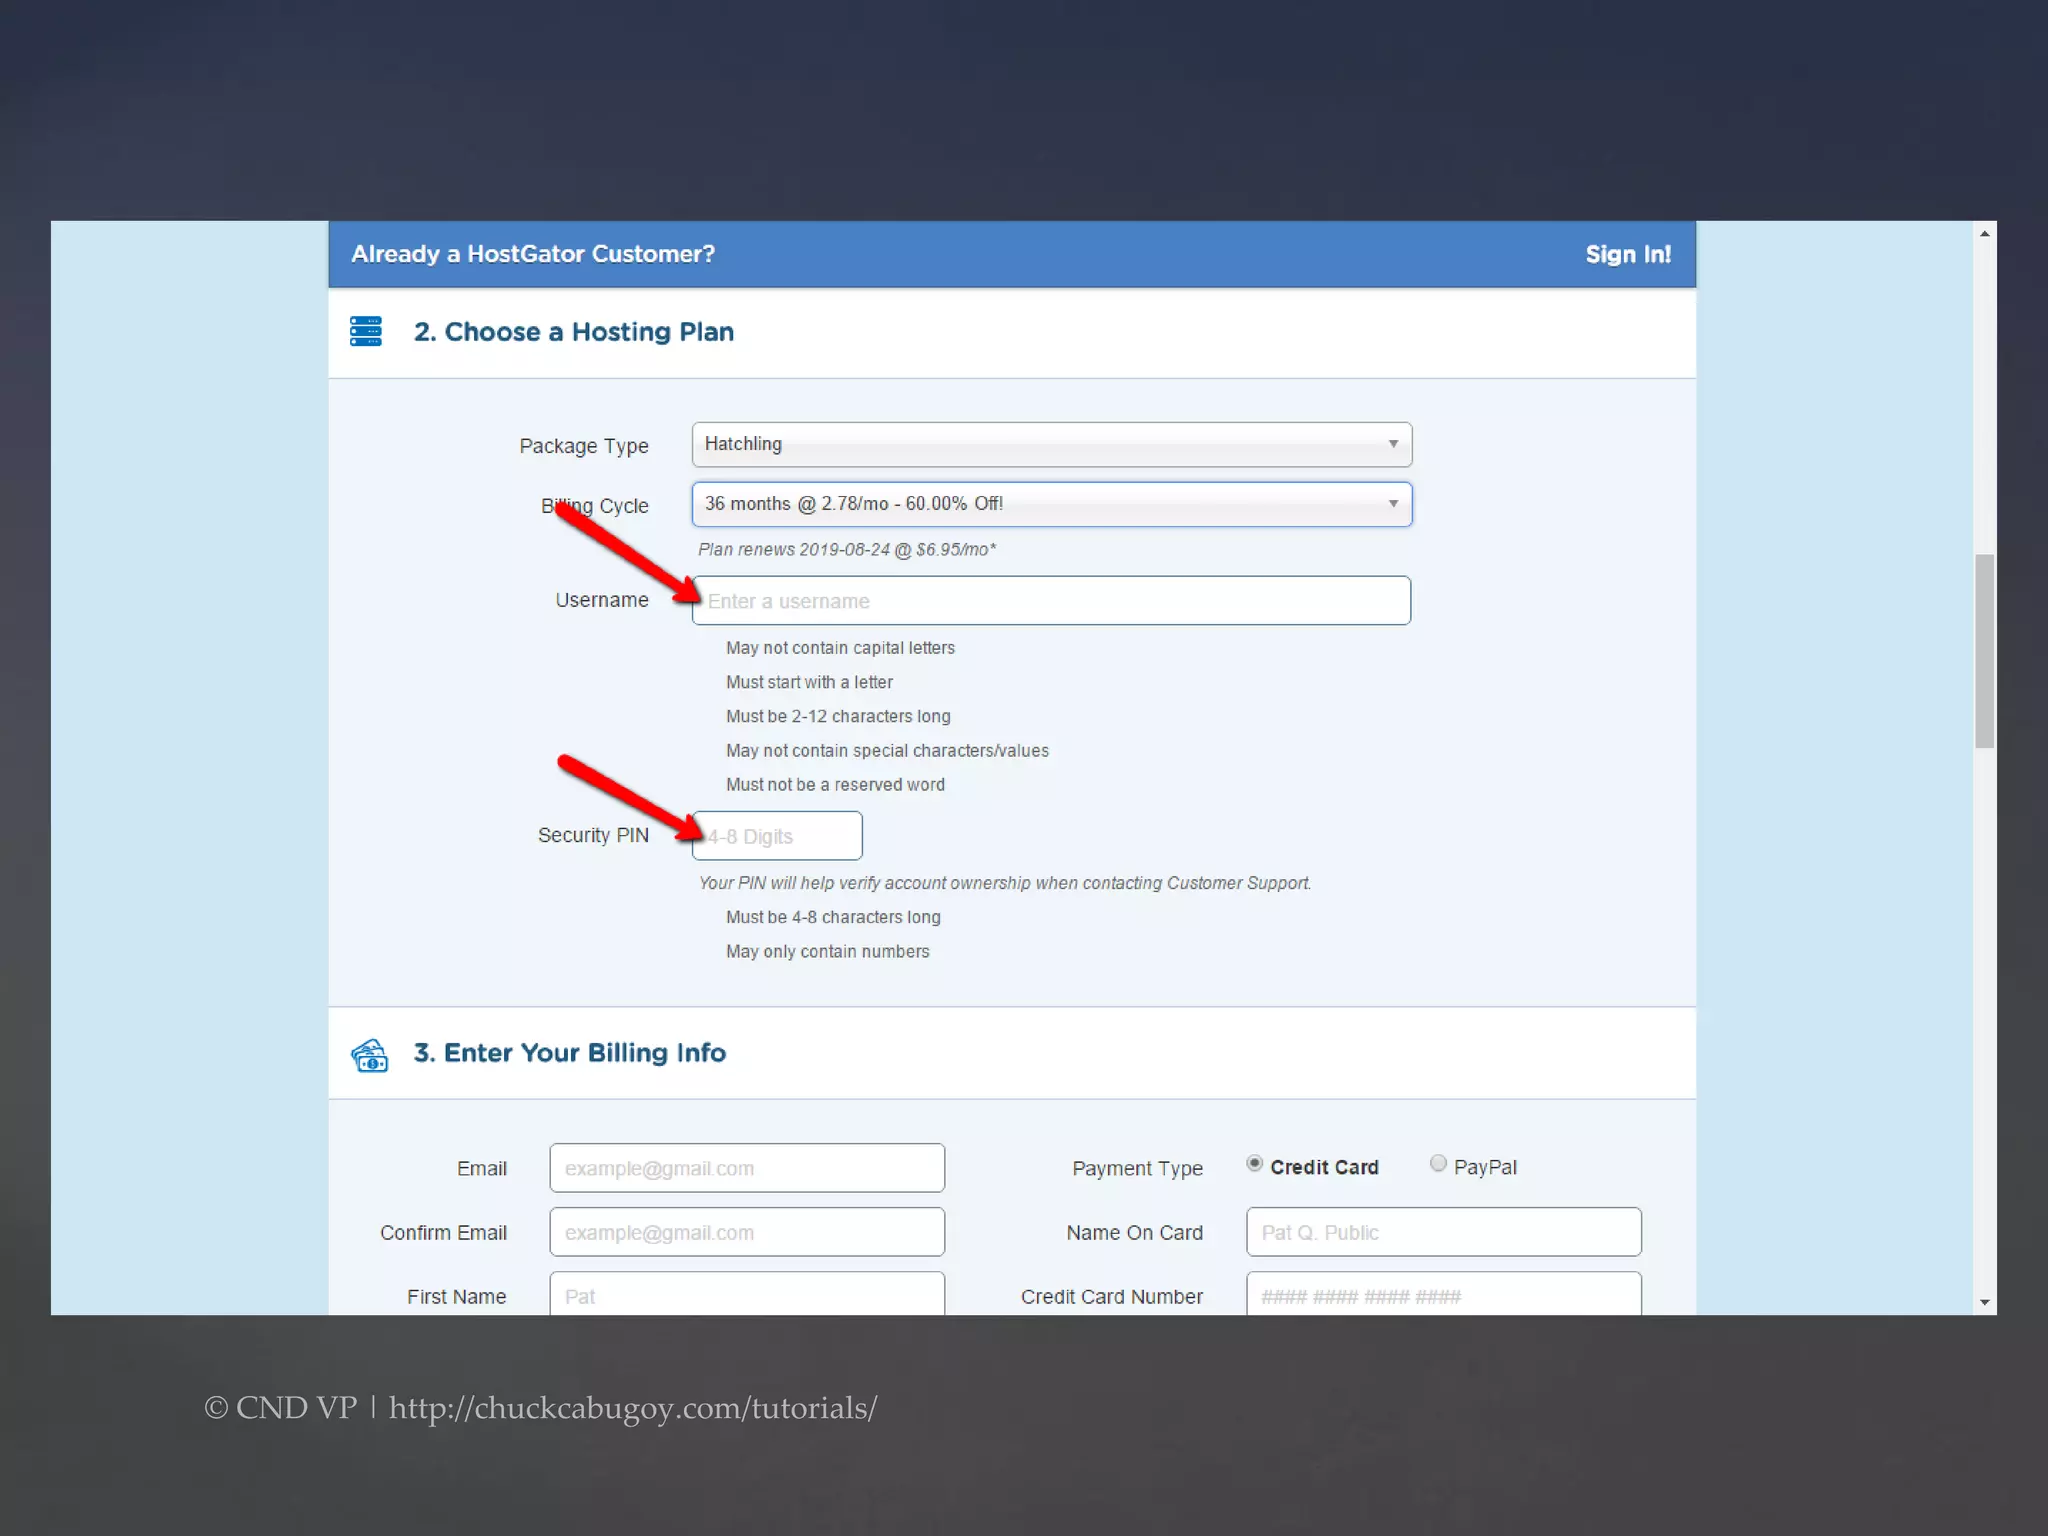Click the Username label
This screenshot has width=2048, height=1536.
602,600
